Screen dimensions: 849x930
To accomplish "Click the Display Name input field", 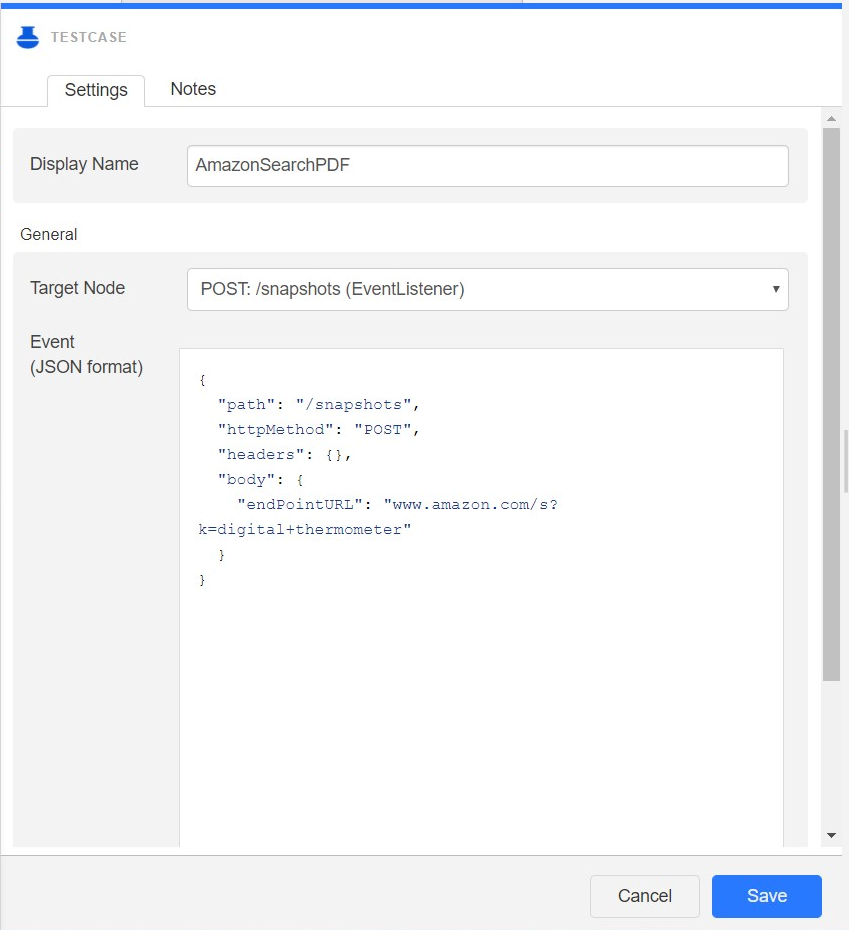I will click(487, 166).
